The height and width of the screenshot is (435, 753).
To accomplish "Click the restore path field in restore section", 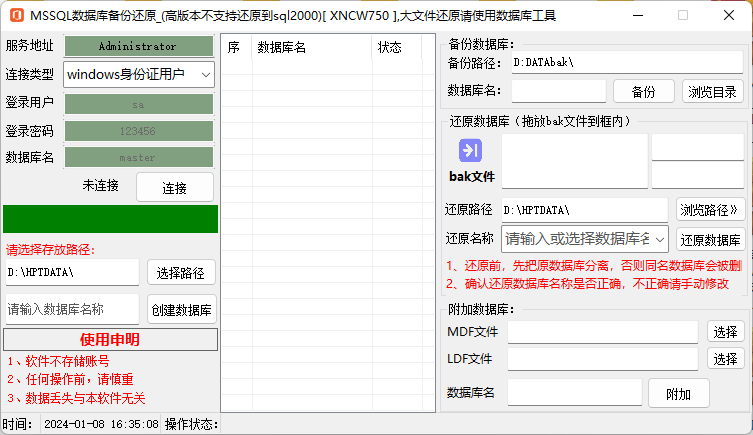I will pos(584,210).
